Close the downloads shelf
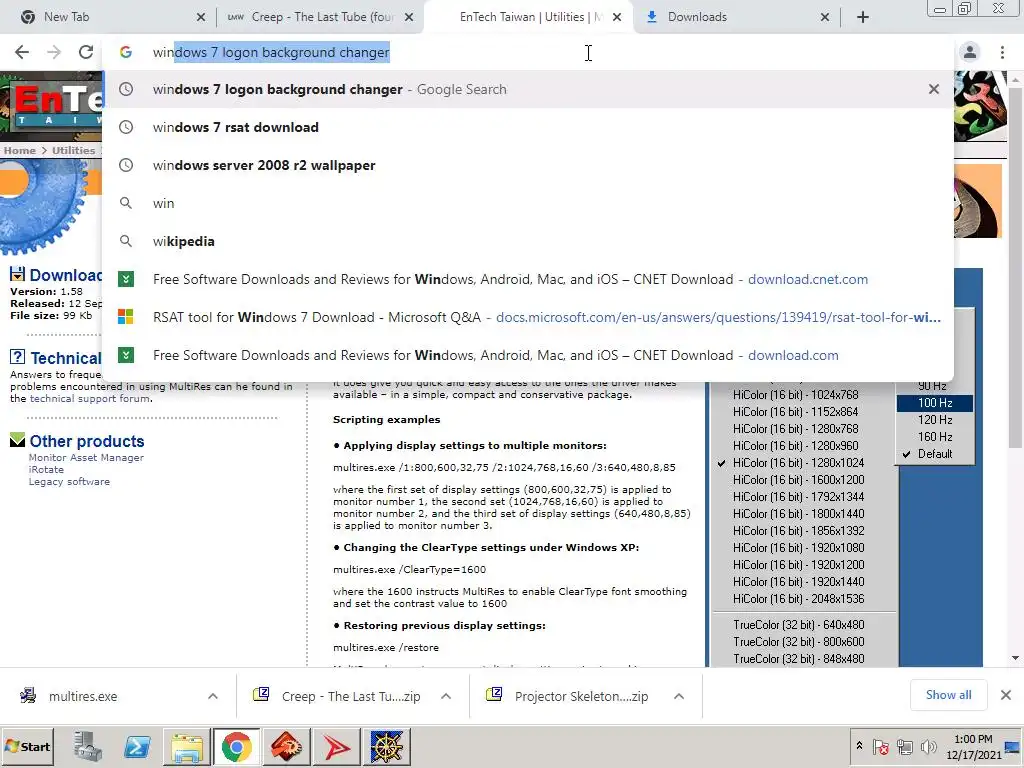1024x768 pixels. pyautogui.click(x=1006, y=695)
